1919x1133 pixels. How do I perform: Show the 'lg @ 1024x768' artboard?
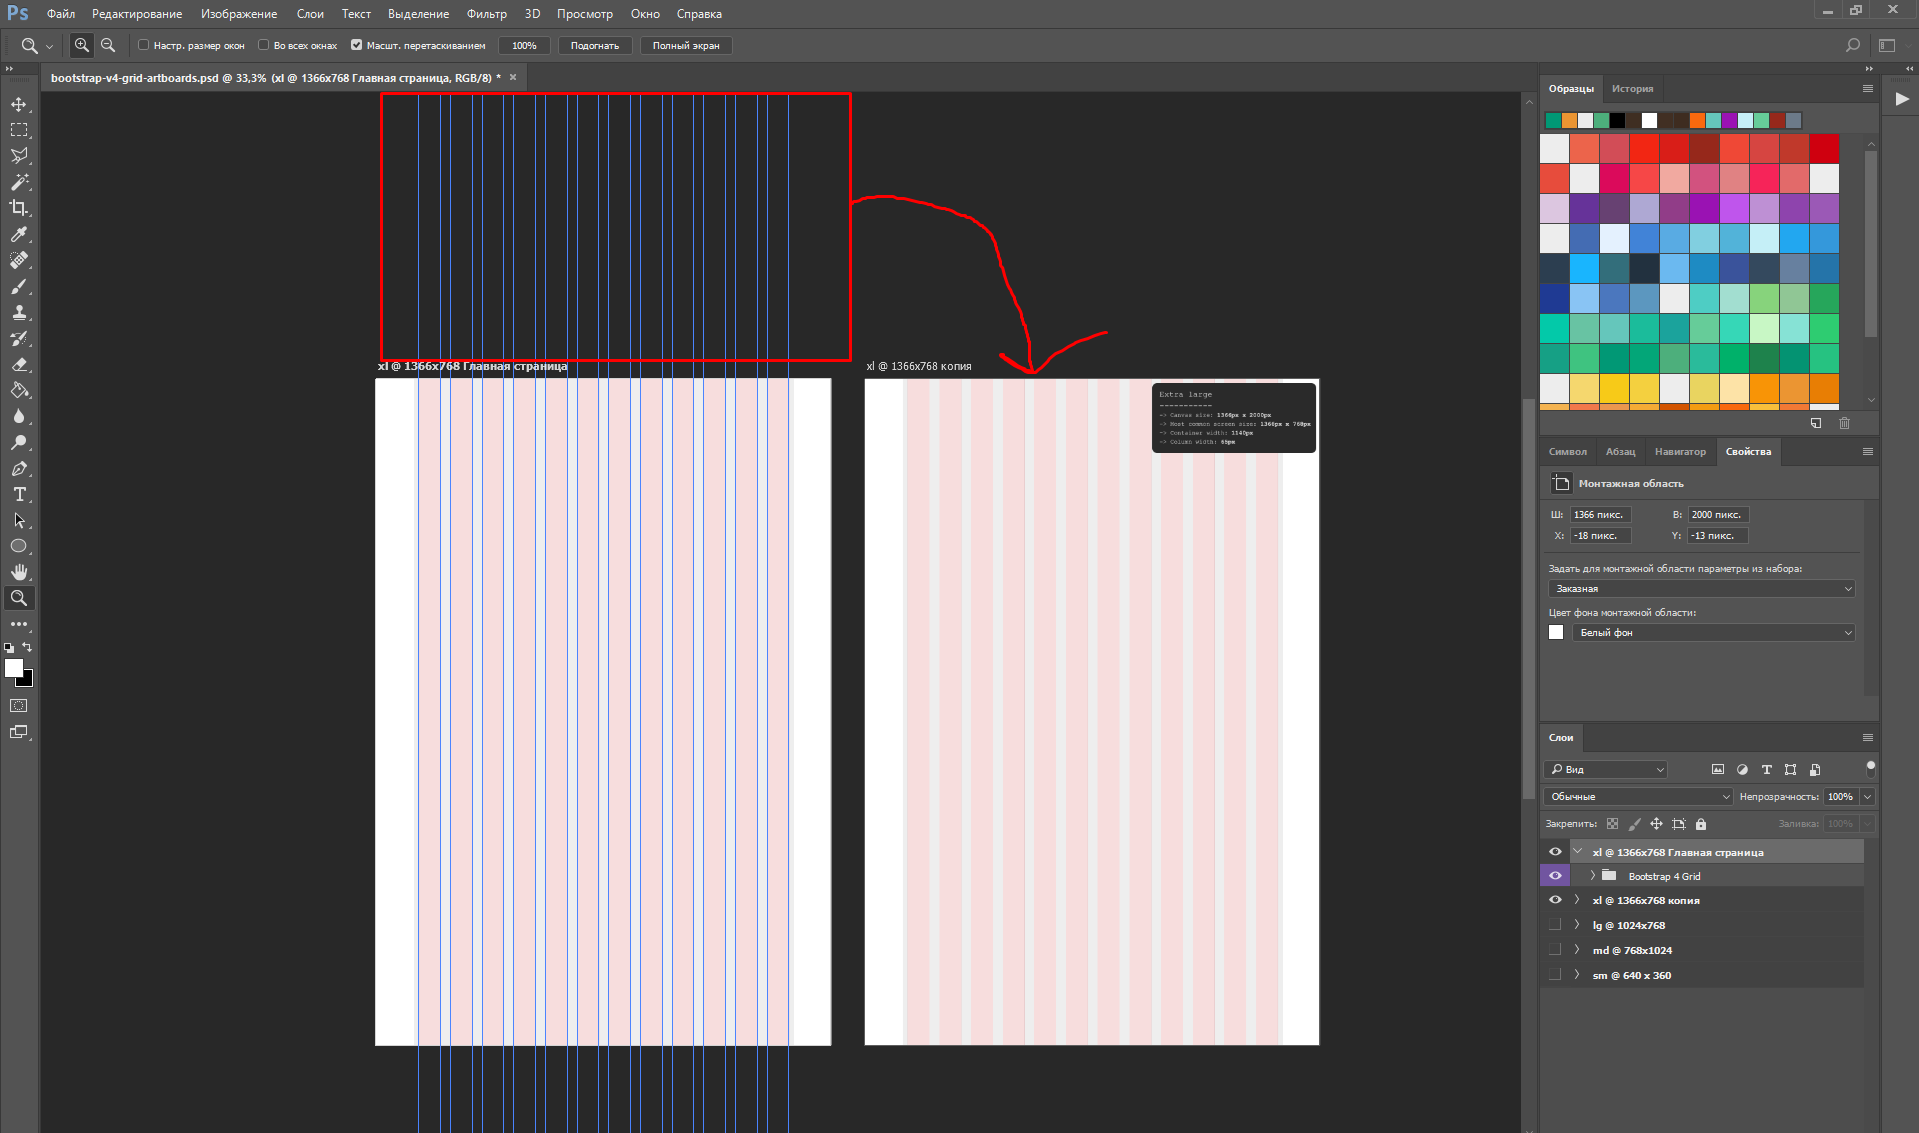coord(1555,925)
